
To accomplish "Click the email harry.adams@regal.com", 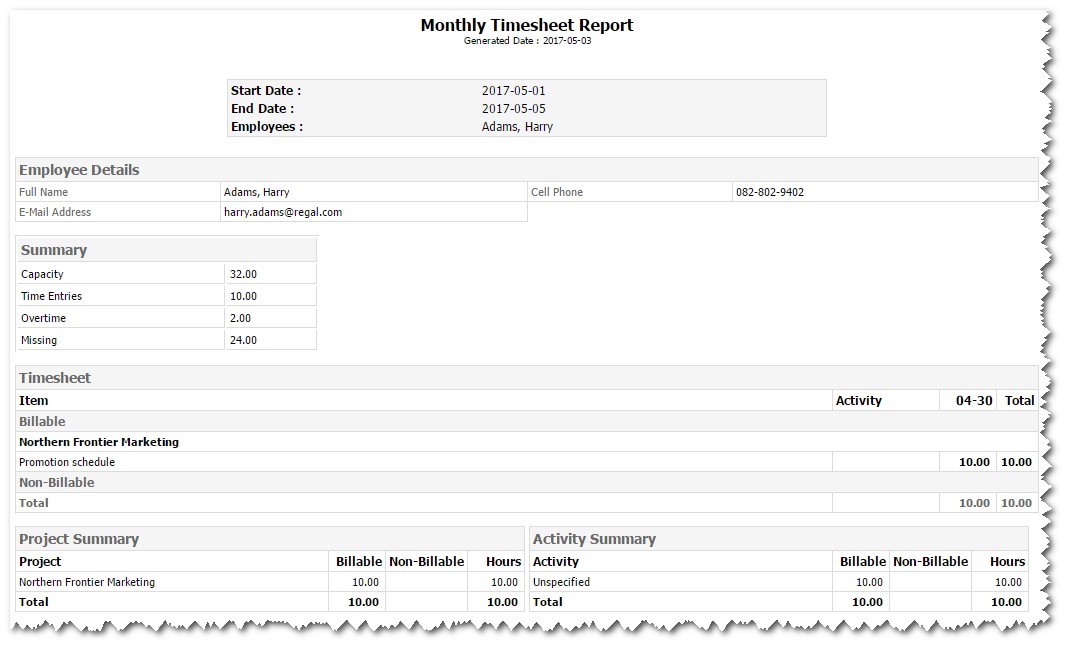I will 283,212.
